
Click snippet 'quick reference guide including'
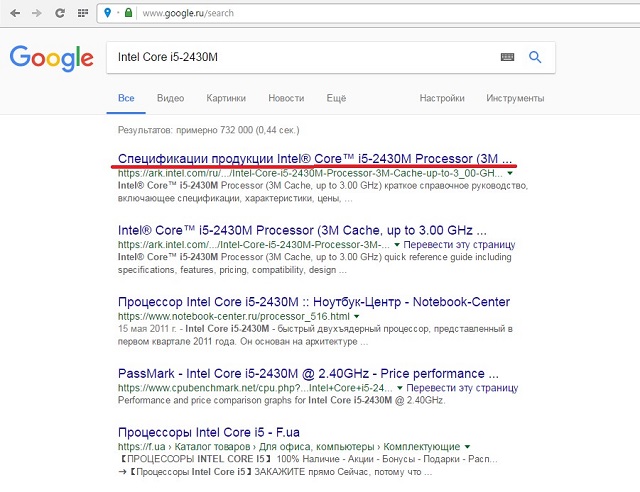tap(448, 257)
